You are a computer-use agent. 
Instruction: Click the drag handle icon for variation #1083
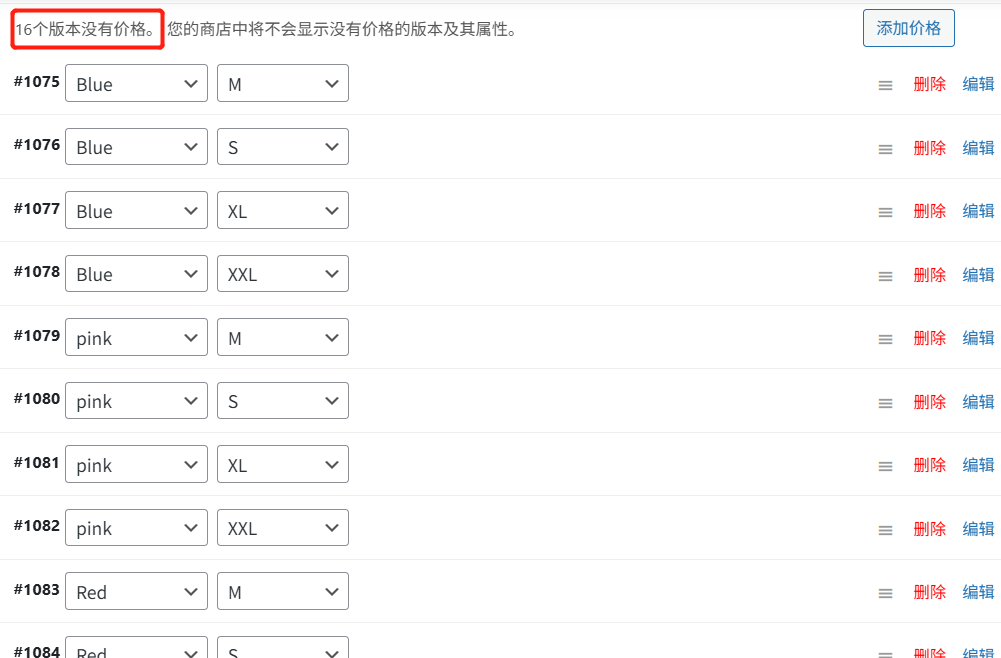[885, 591]
